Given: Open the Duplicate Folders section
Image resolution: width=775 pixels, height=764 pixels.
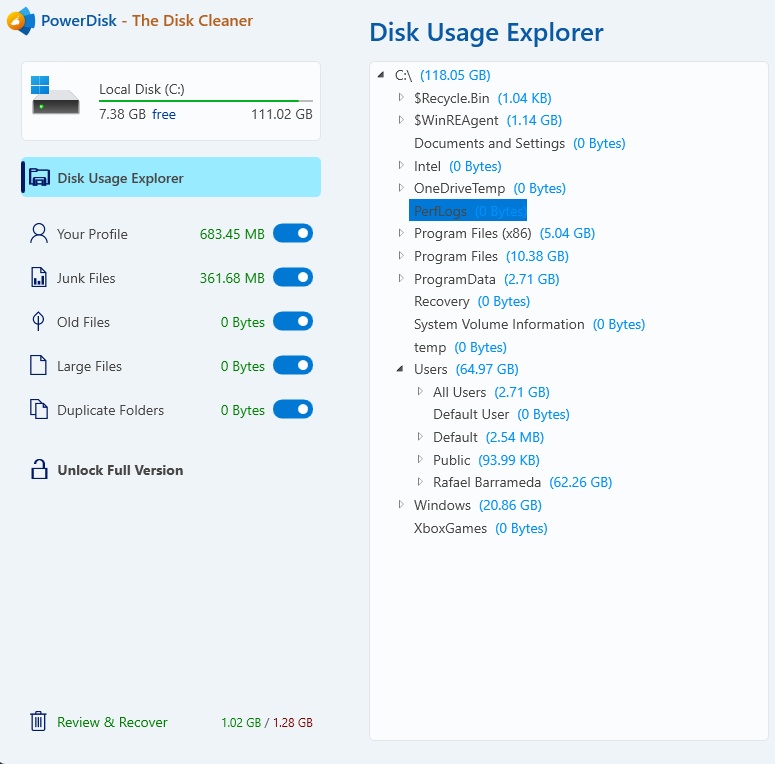Looking at the screenshot, I should coord(111,410).
